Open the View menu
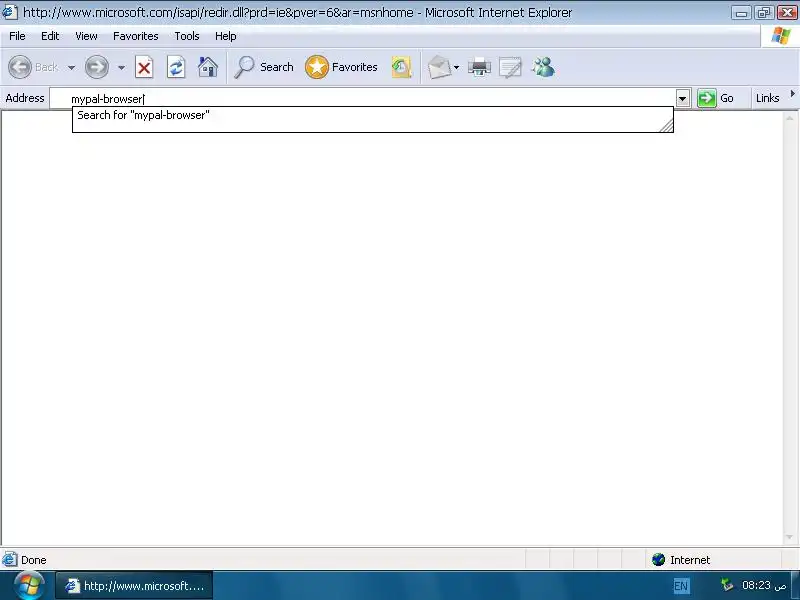 tap(86, 36)
